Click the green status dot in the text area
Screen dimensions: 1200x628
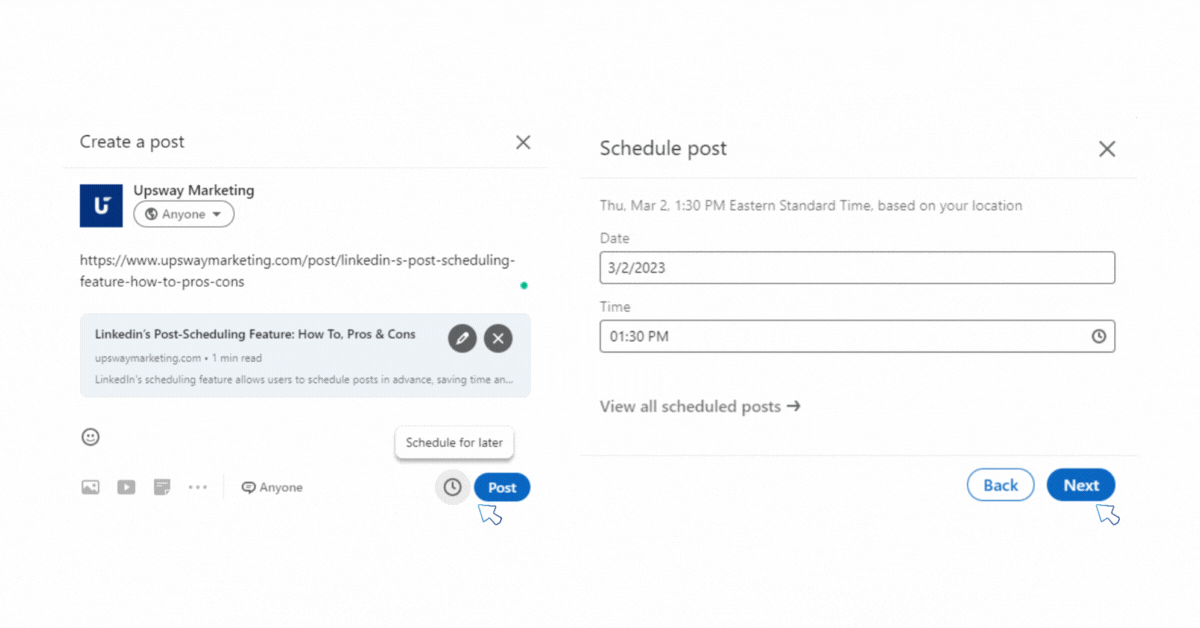[x=524, y=285]
